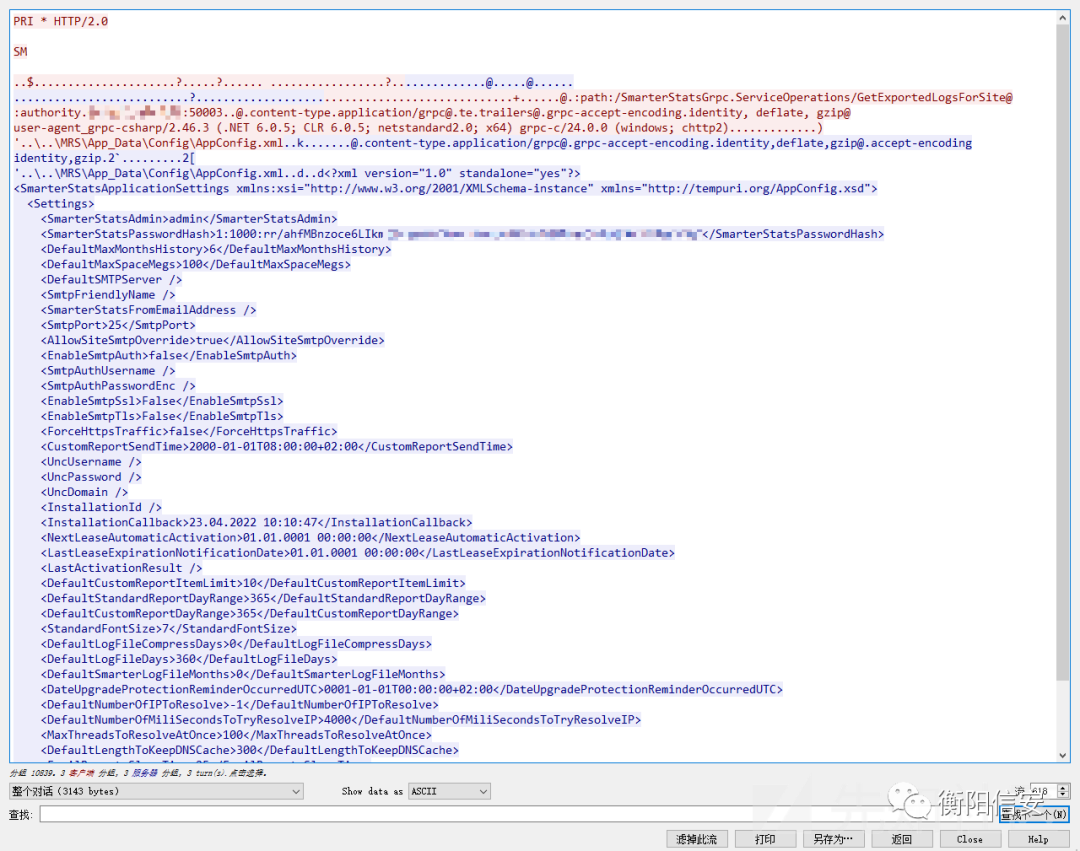The width and height of the screenshot is (1080, 851).
Task: Click the stream number spinner arrows
Action: click(x=1063, y=791)
